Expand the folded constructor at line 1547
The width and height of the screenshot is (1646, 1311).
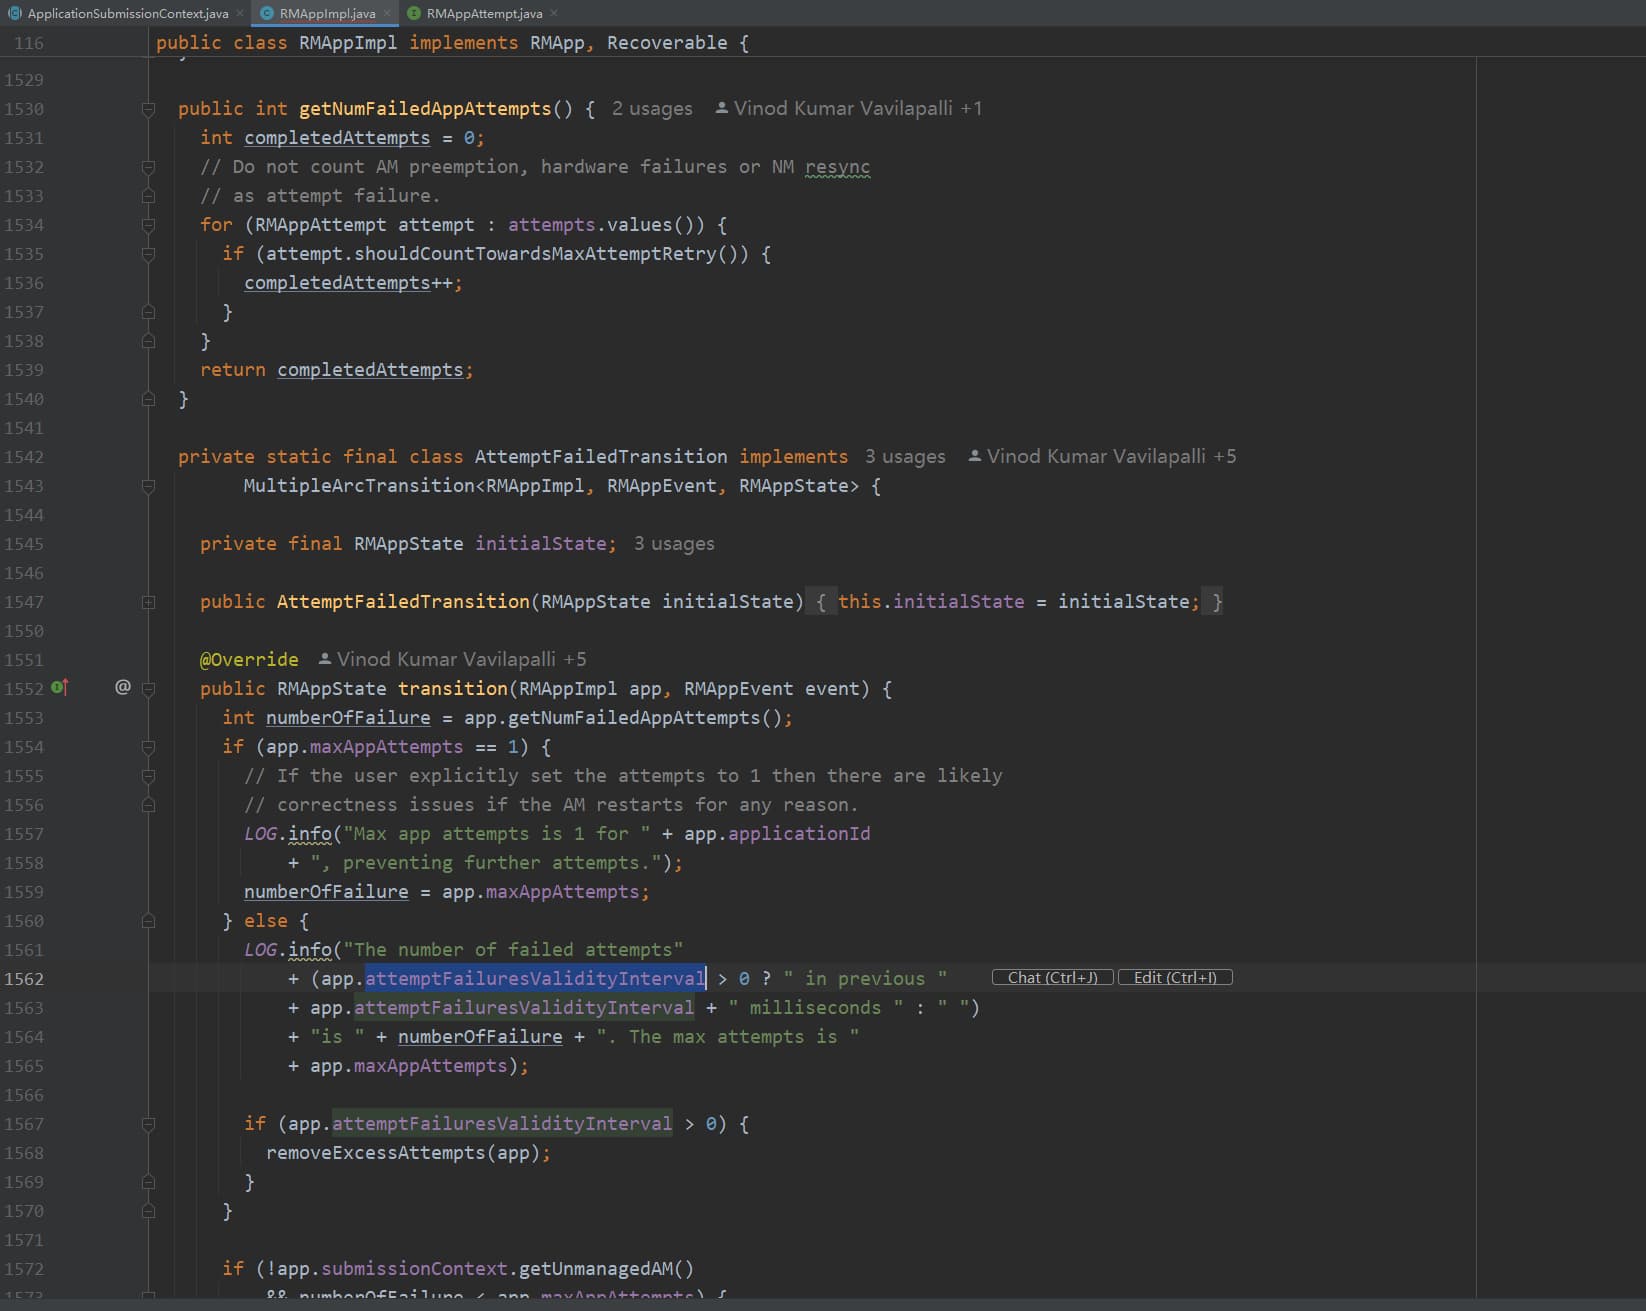click(148, 602)
